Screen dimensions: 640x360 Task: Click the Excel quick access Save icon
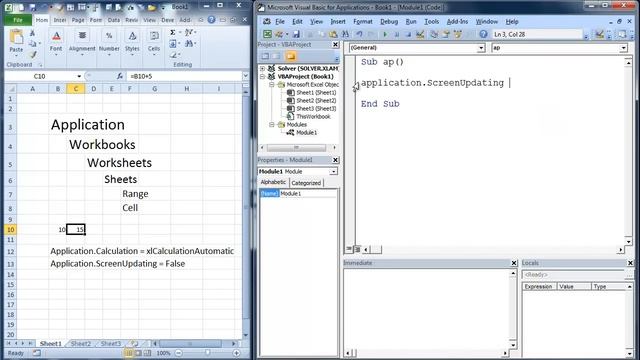click(x=33, y=7)
